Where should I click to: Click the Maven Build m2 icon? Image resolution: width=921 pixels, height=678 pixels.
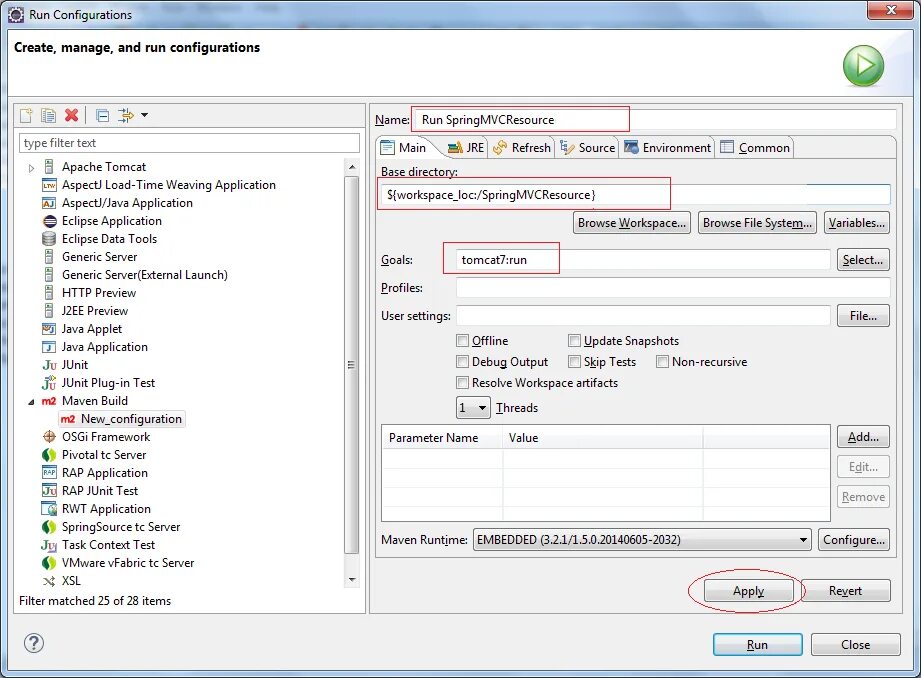(x=49, y=401)
